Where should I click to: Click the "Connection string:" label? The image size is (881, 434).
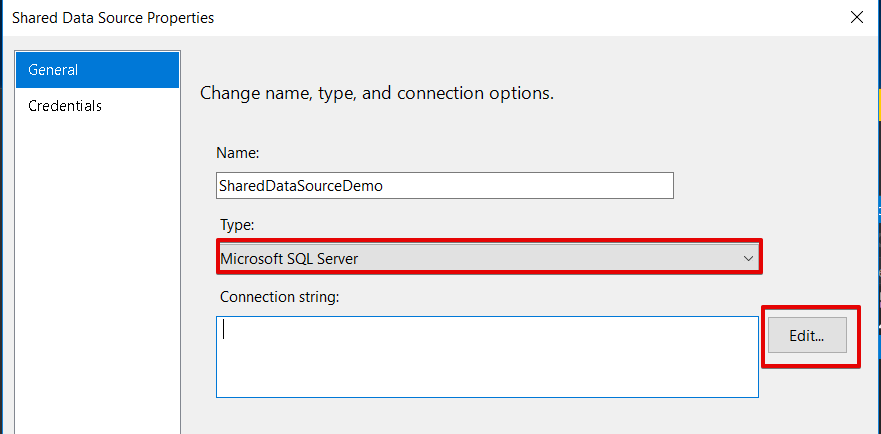click(x=278, y=298)
